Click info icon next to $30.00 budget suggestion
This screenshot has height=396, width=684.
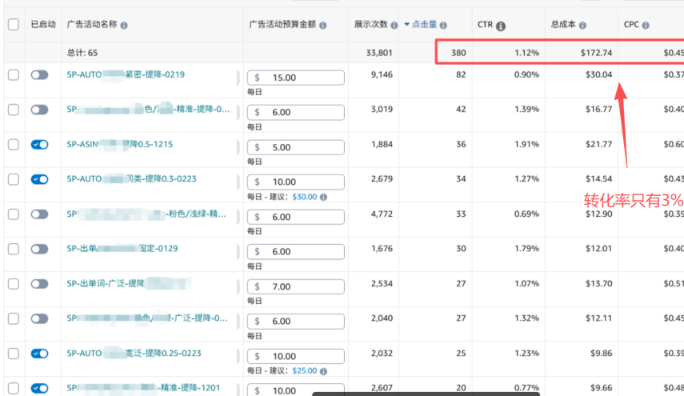coord(323,197)
